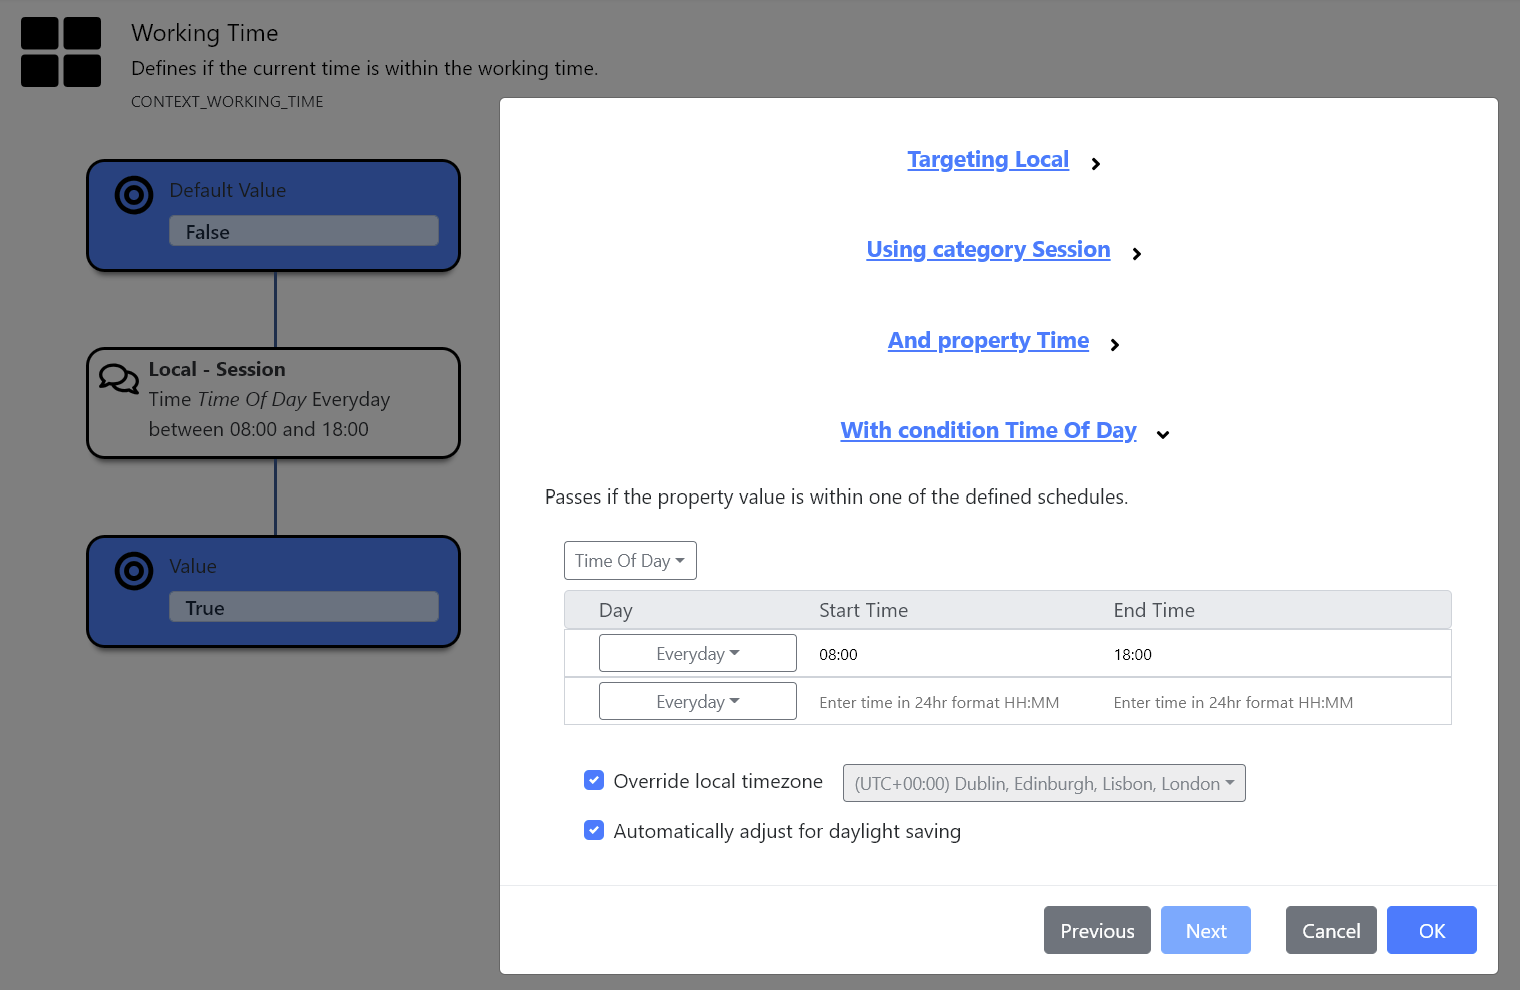The image size is (1520, 990).
Task: Click the Previous button
Action: (x=1096, y=930)
